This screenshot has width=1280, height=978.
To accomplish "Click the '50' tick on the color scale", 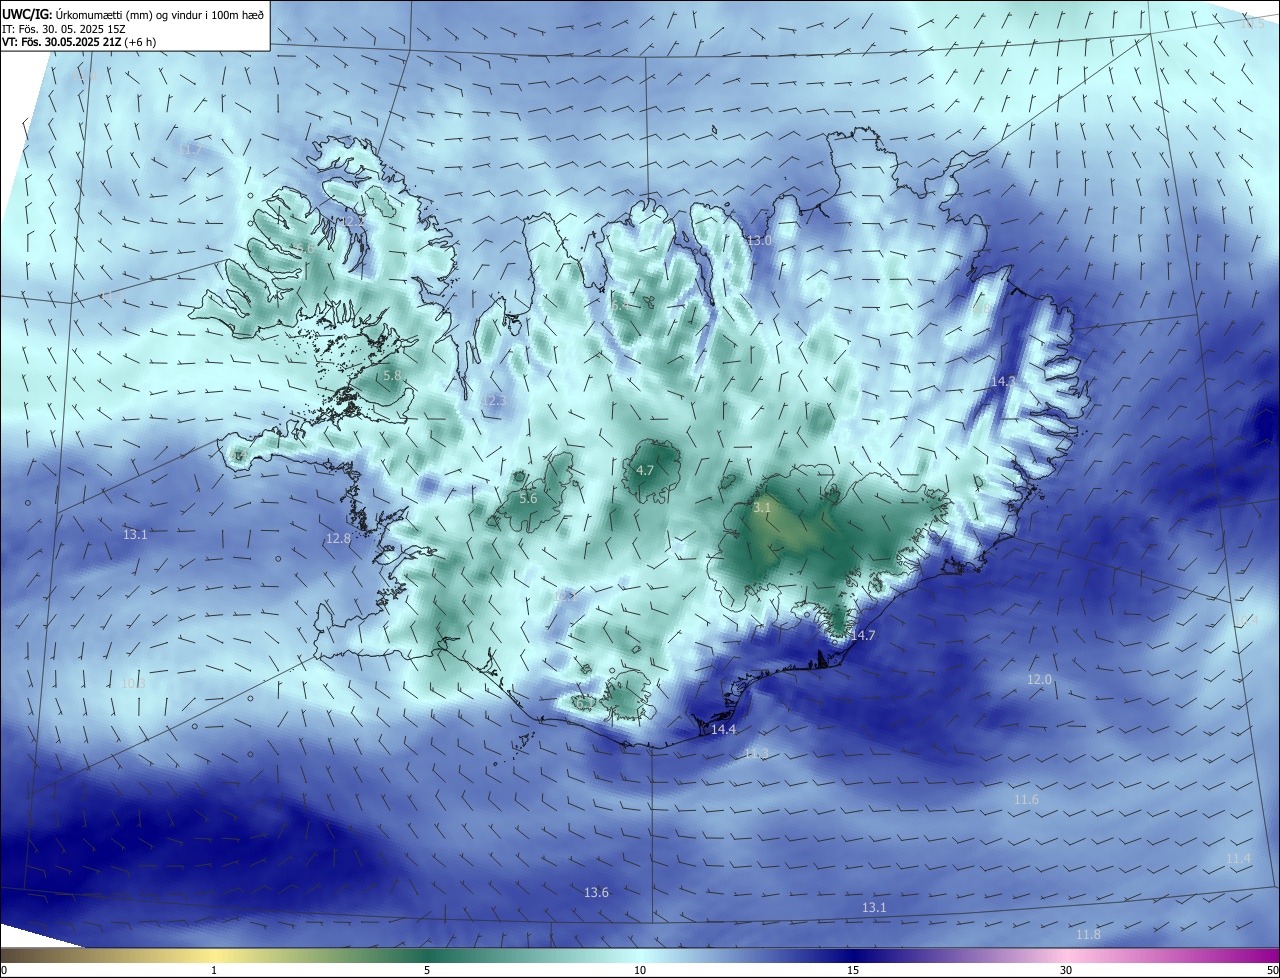I will (x=1272, y=970).
